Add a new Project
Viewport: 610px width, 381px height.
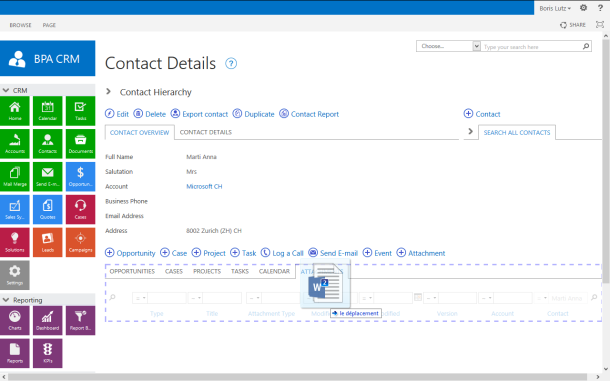209,253
